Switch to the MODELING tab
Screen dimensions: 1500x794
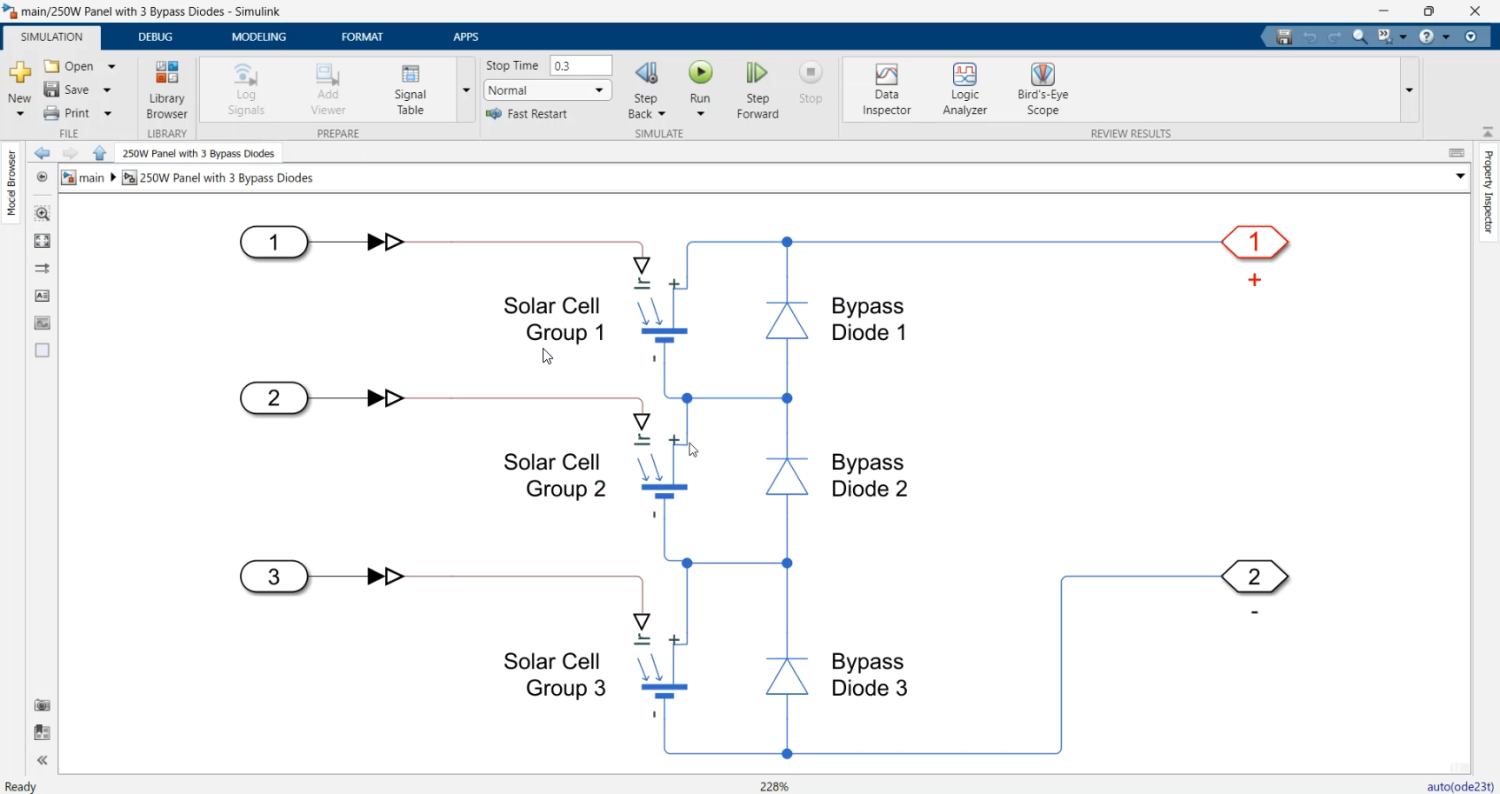(x=258, y=37)
